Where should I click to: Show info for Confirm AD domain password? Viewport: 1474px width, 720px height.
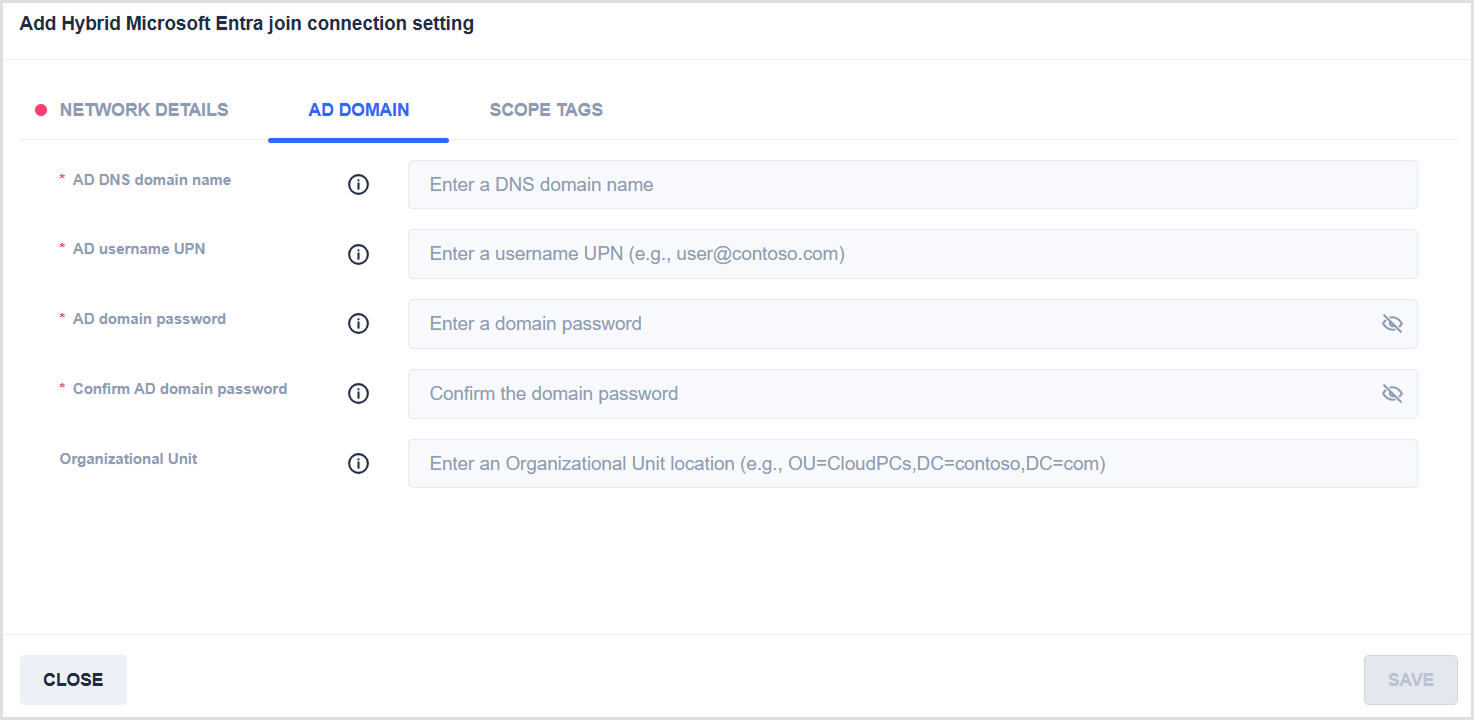(x=358, y=394)
